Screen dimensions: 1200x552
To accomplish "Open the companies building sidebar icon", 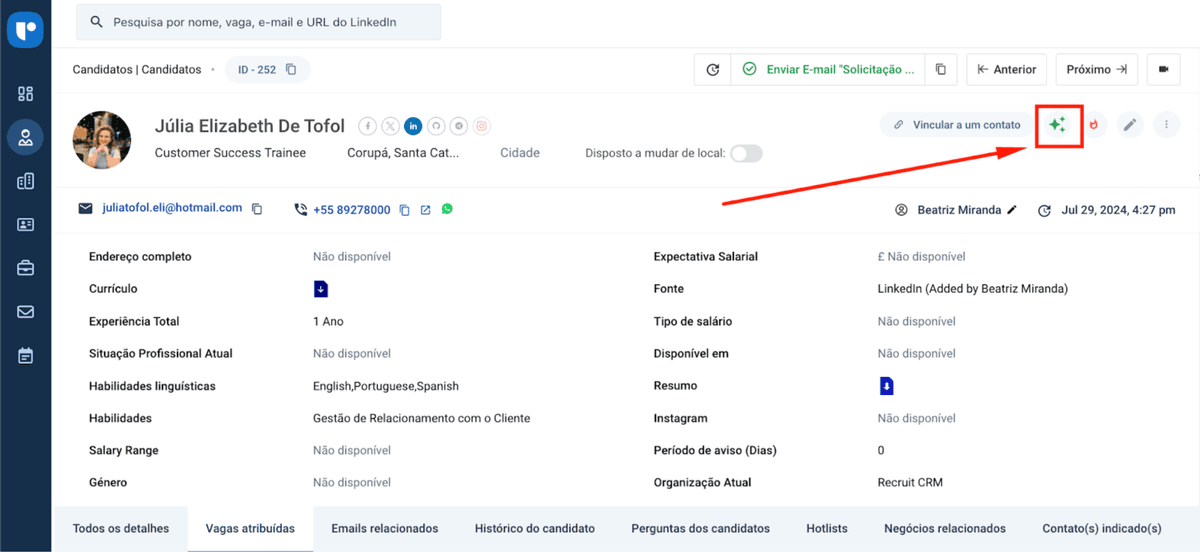I will (26, 181).
